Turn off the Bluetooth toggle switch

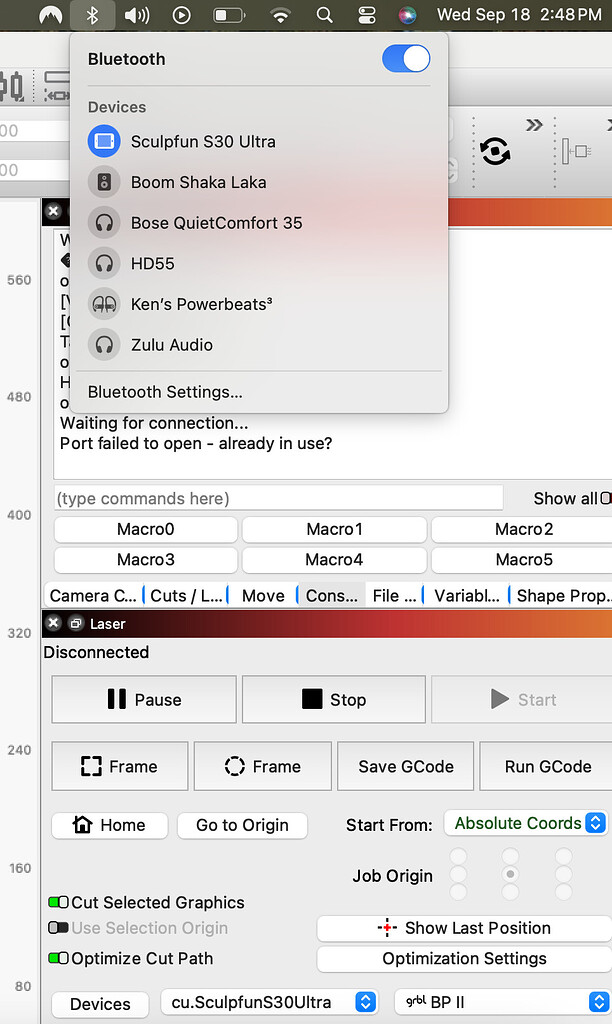[x=406, y=59]
